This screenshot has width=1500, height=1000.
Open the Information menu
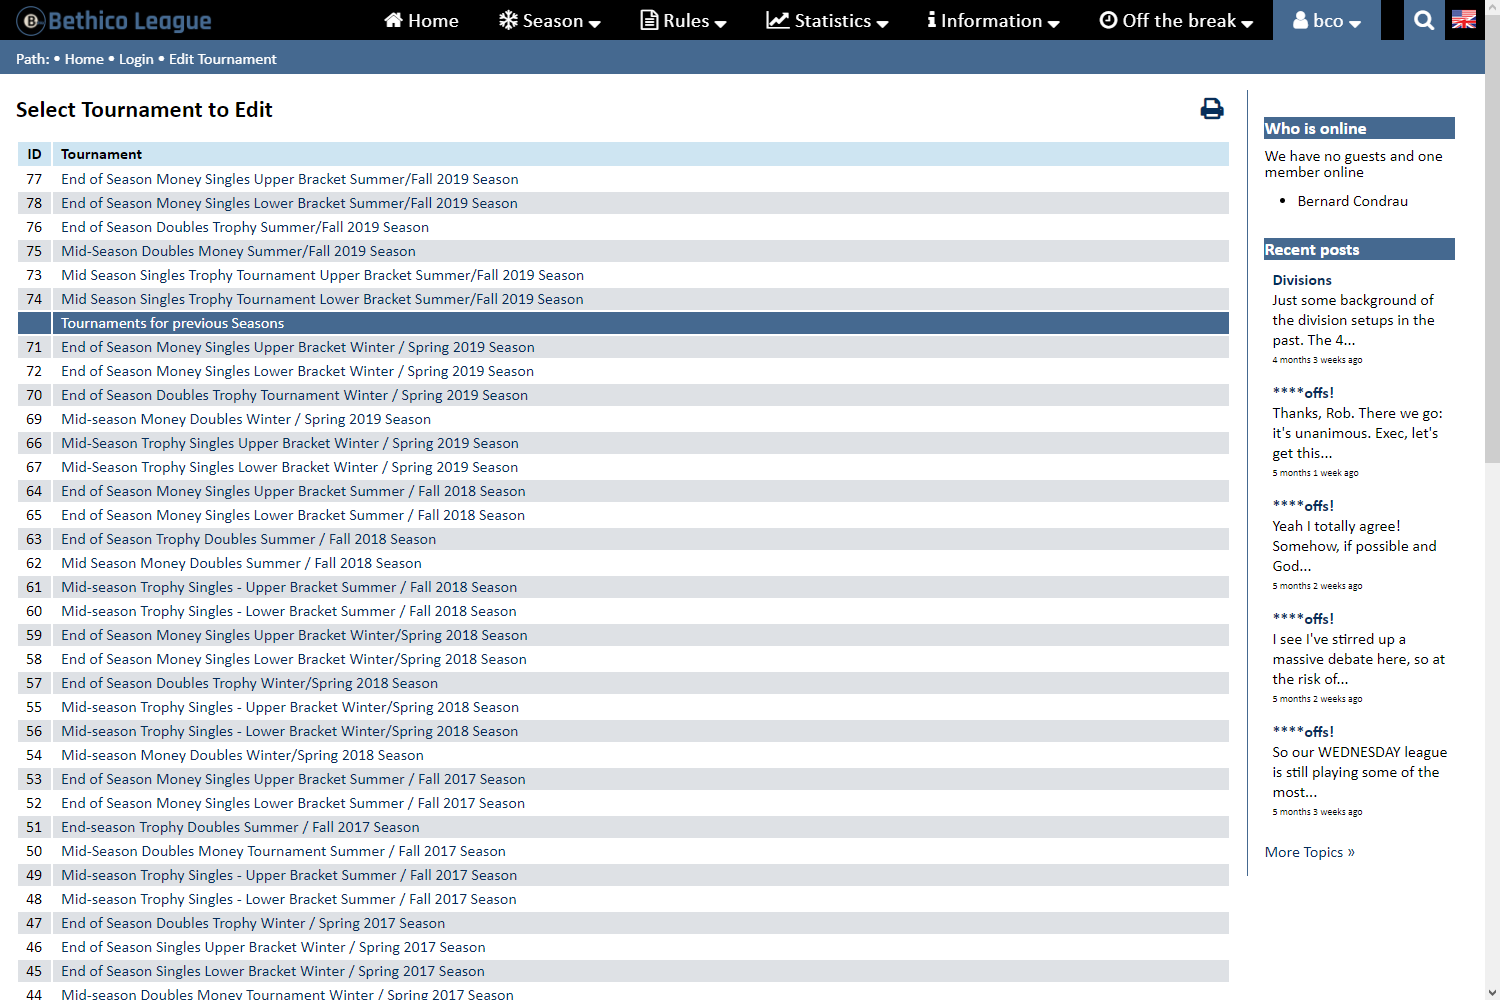[993, 20]
